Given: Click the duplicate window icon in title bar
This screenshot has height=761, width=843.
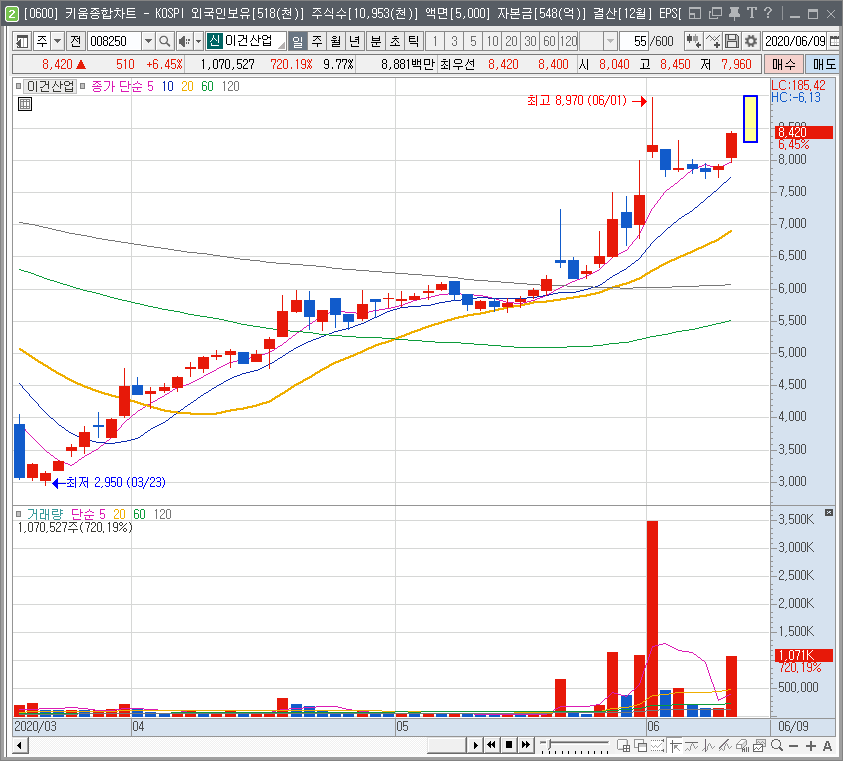Looking at the screenshot, I should coord(715,13).
